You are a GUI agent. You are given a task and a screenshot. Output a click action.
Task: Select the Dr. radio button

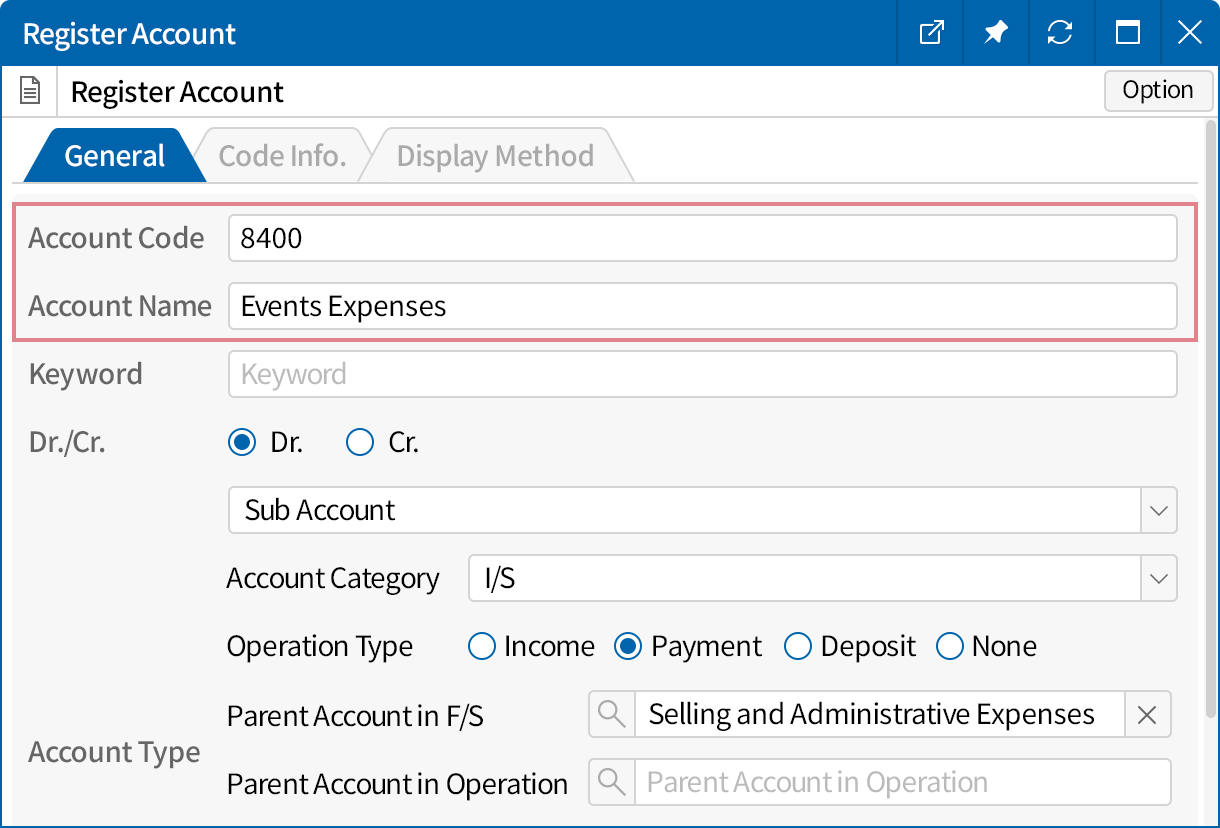(x=242, y=443)
